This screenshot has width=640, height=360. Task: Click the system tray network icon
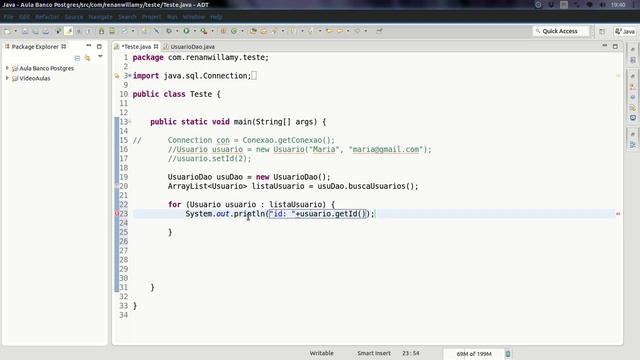pos(576,5)
